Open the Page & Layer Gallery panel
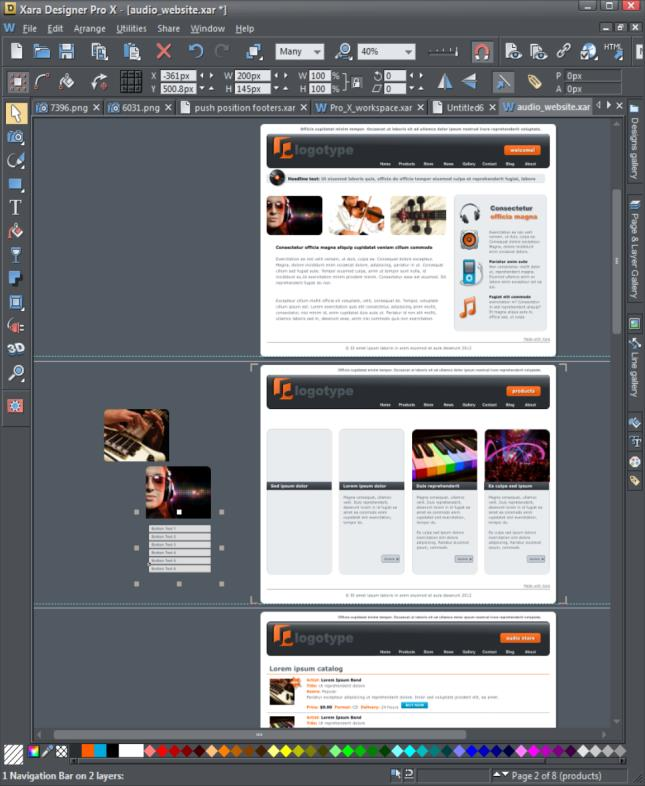The image size is (645, 786). pyautogui.click(x=634, y=250)
